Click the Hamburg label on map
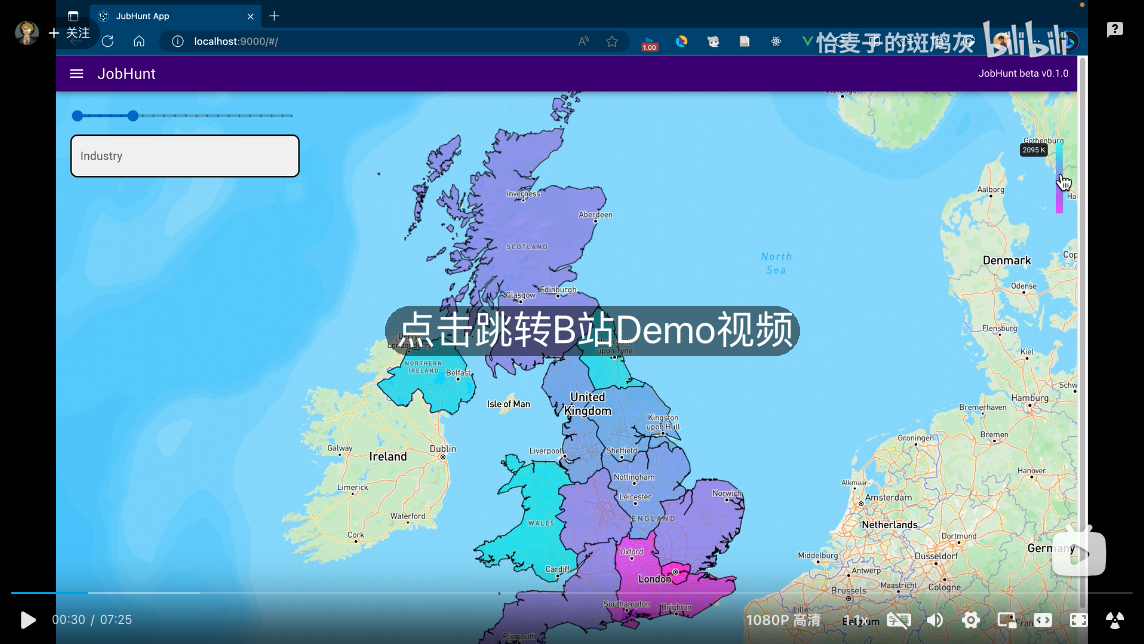The height and width of the screenshot is (644, 1144). tap(1029, 398)
